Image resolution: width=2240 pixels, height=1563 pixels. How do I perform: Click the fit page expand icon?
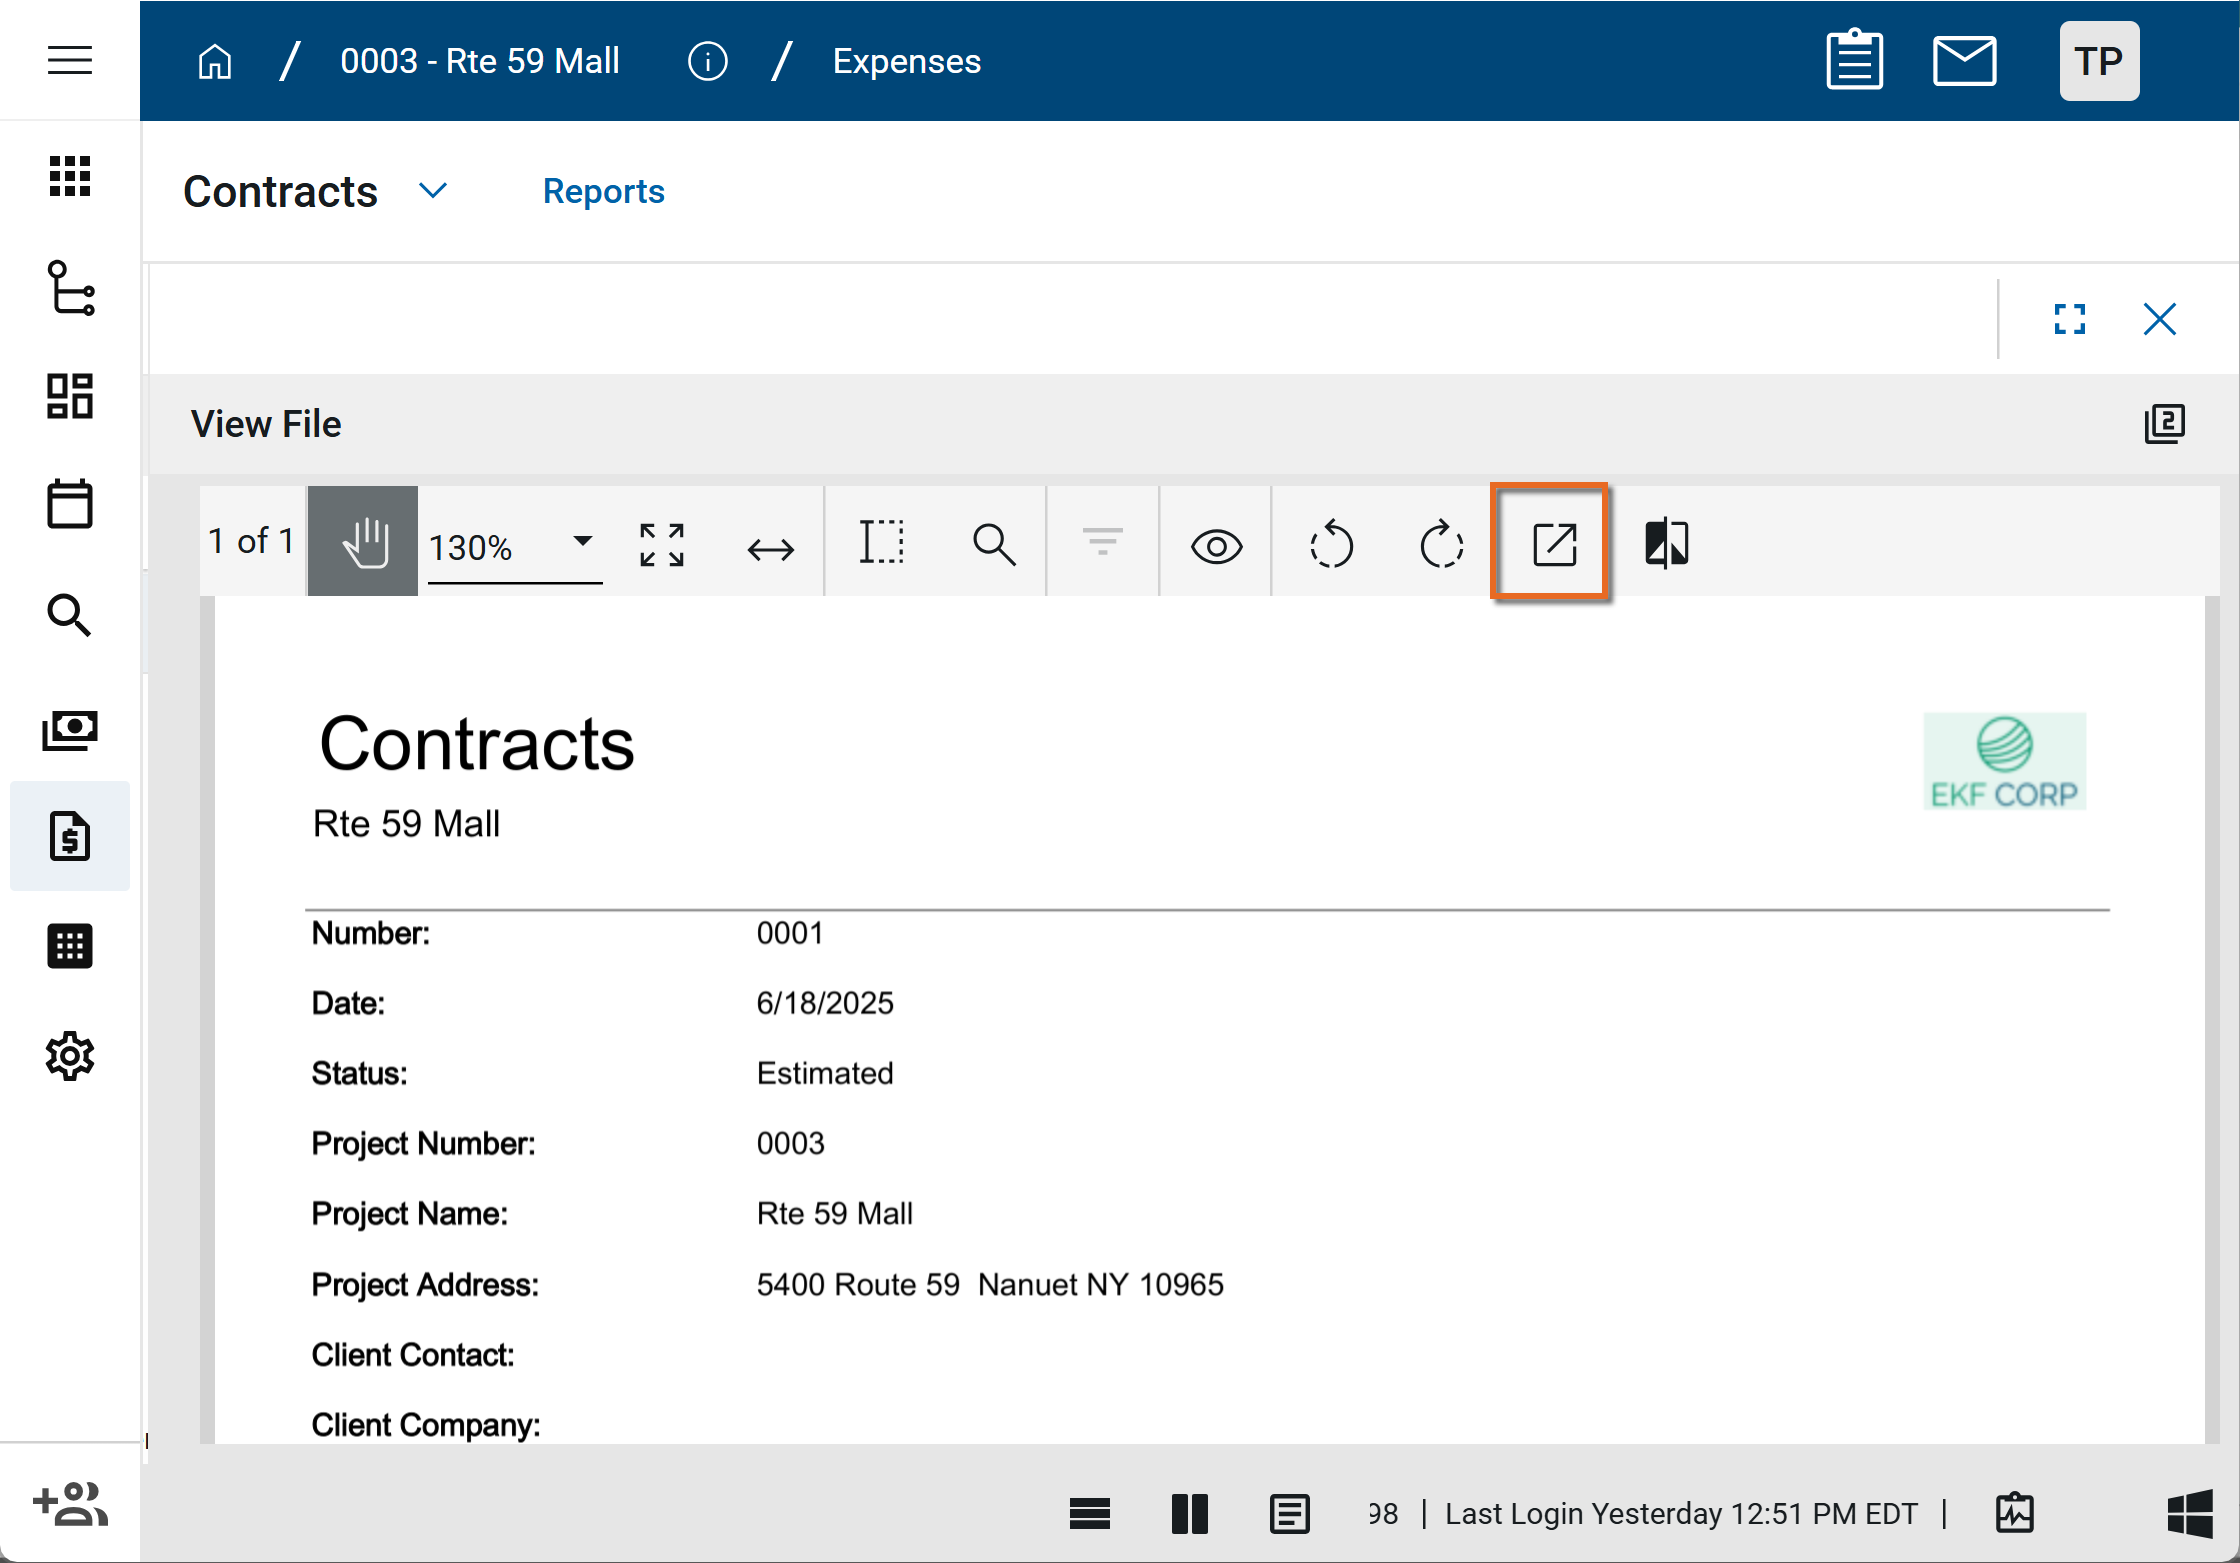click(661, 544)
